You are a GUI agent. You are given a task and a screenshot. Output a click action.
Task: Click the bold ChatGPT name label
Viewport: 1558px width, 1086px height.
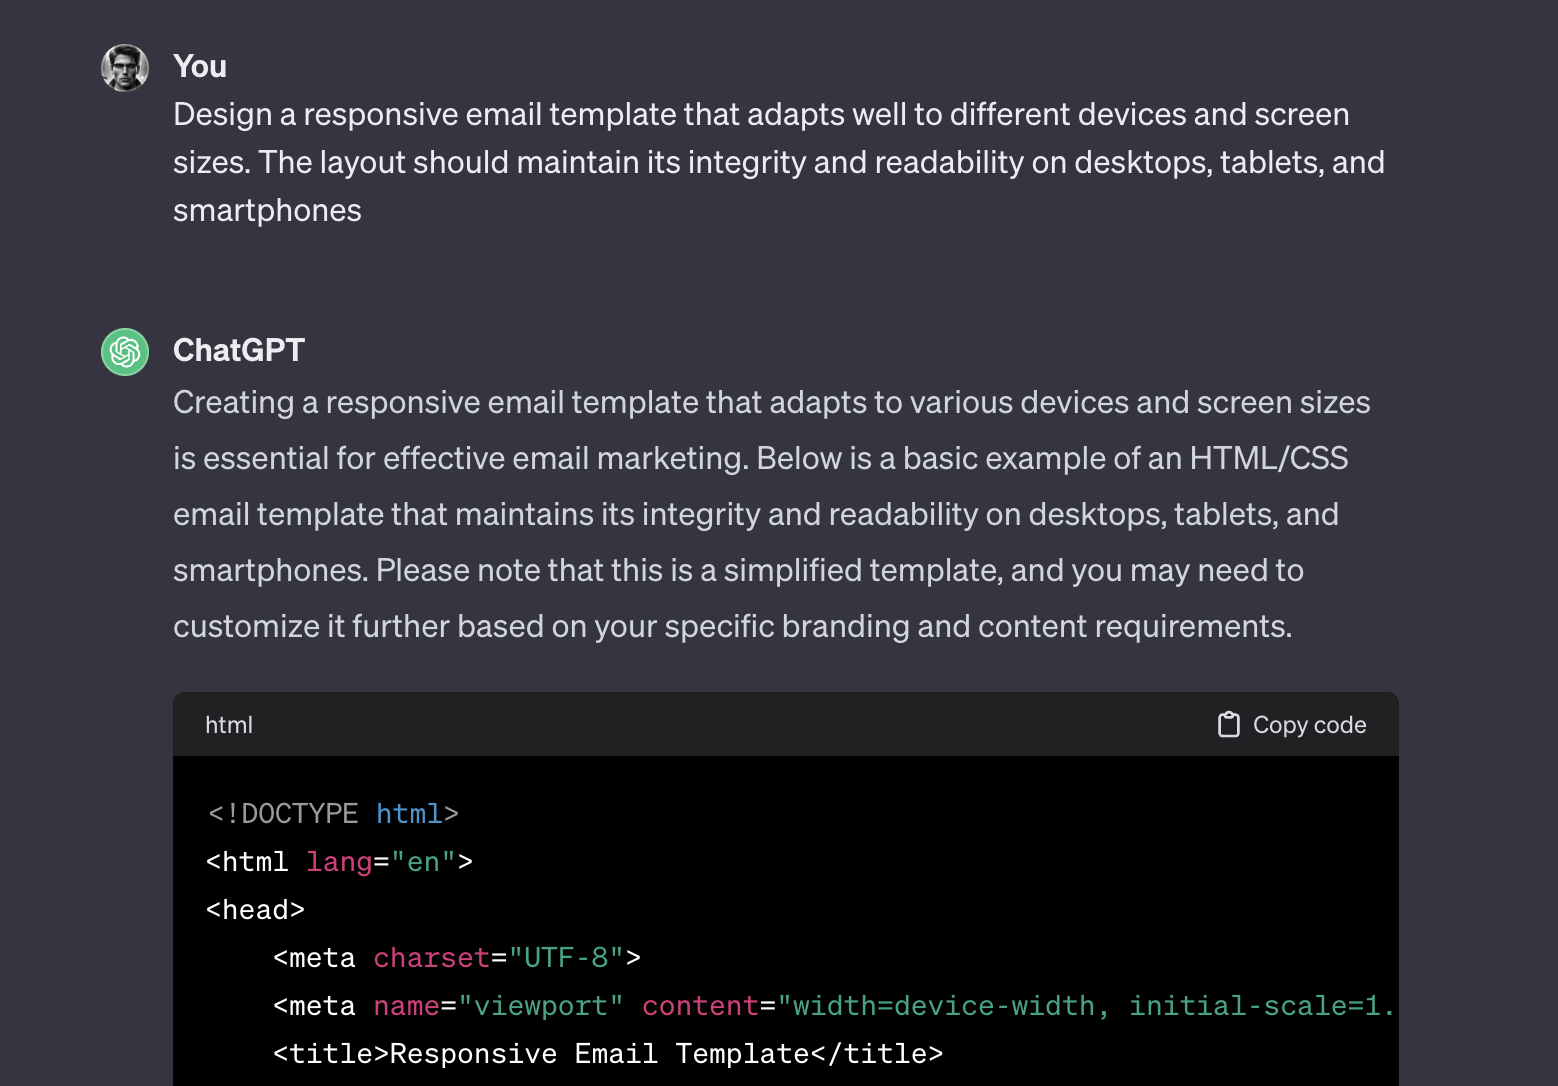(x=239, y=350)
